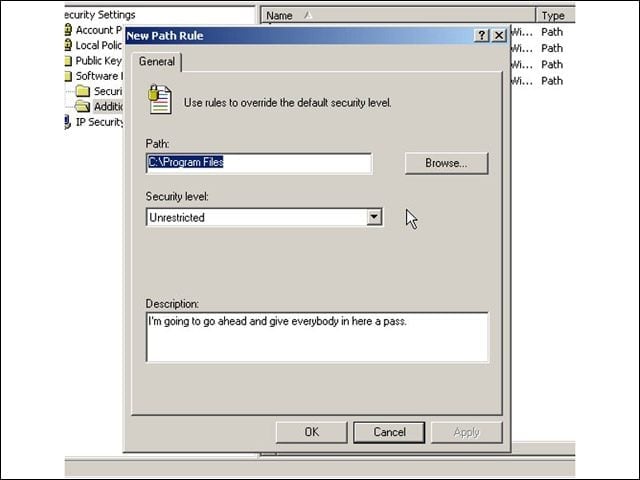The width and height of the screenshot is (640, 480).
Task: Select the General tab
Action: point(157,62)
